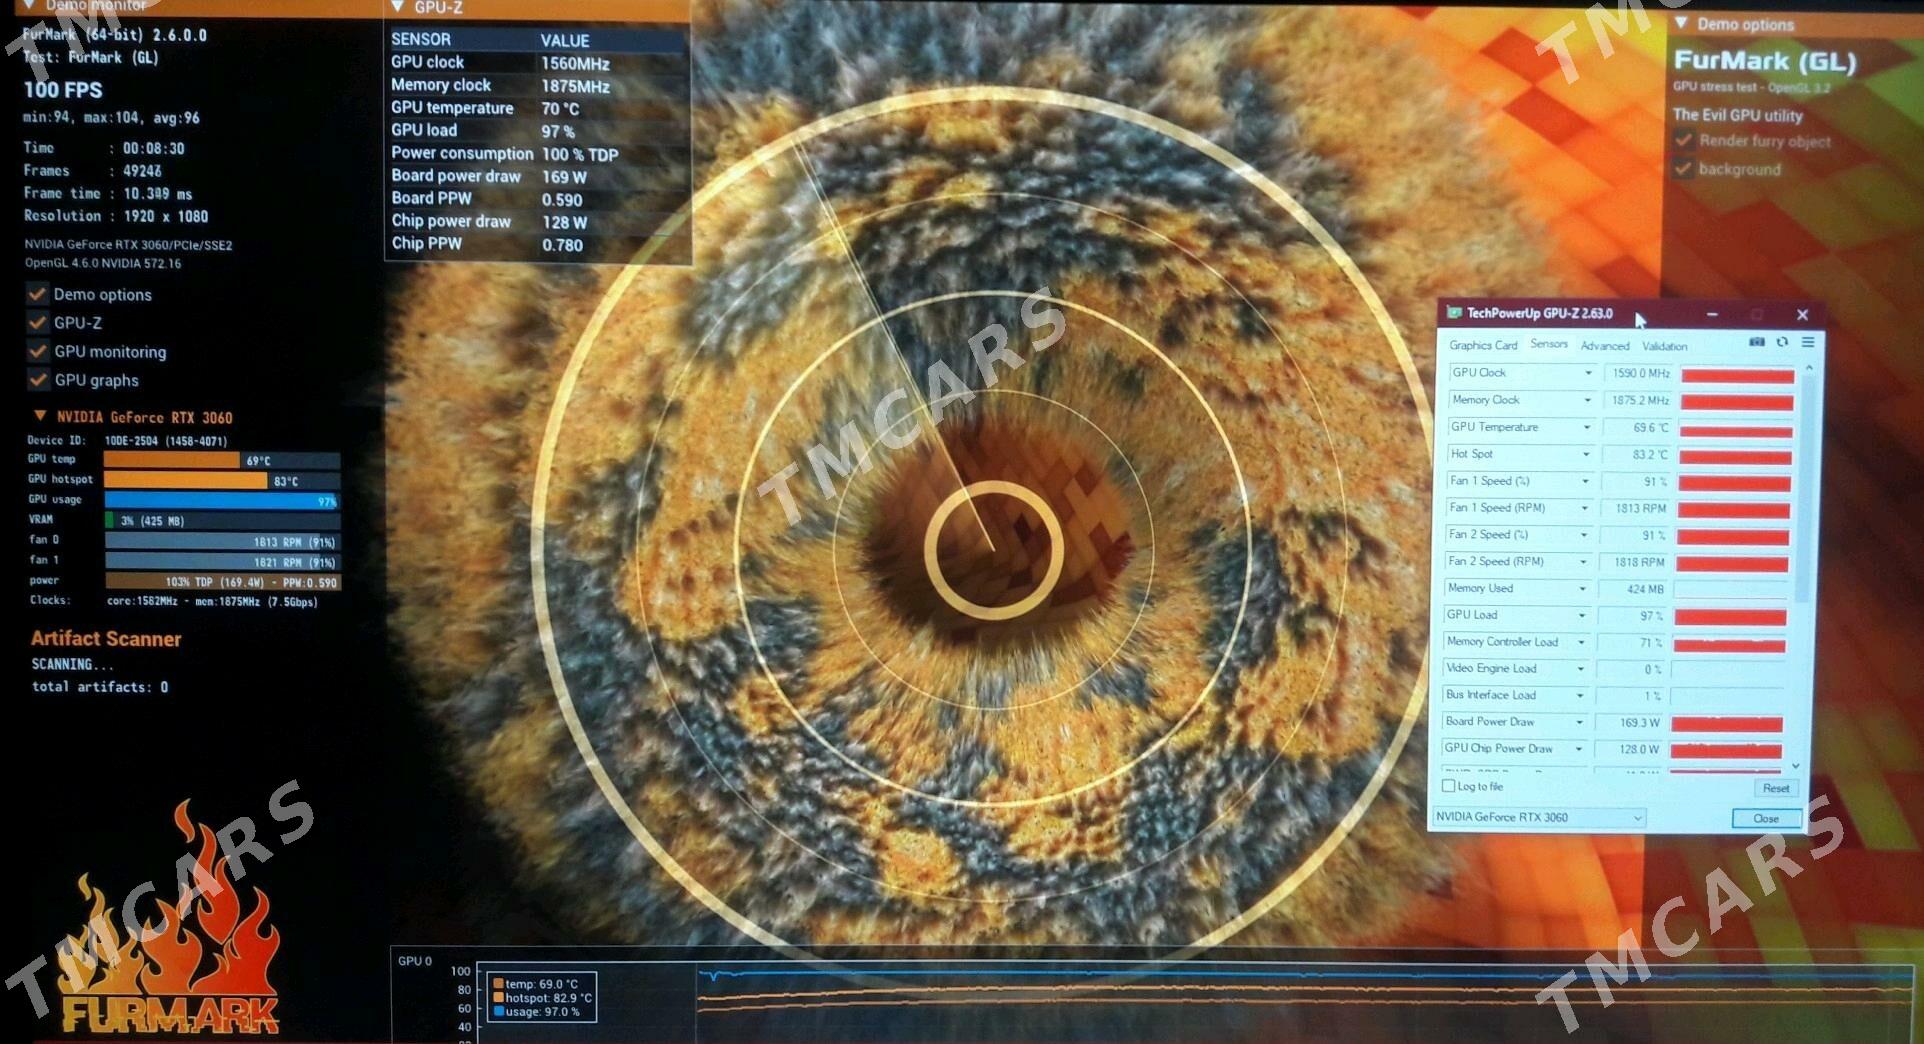Open the GPU Clock sensor dropdown

[x=1588, y=373]
